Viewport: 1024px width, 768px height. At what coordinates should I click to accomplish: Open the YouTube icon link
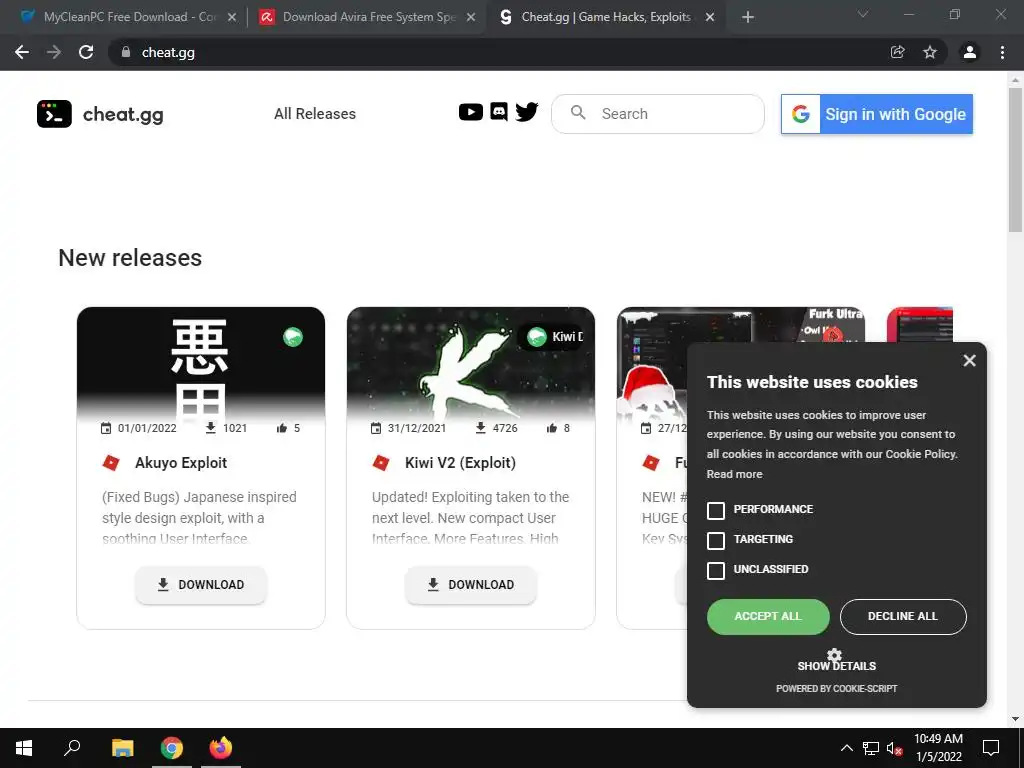[470, 112]
